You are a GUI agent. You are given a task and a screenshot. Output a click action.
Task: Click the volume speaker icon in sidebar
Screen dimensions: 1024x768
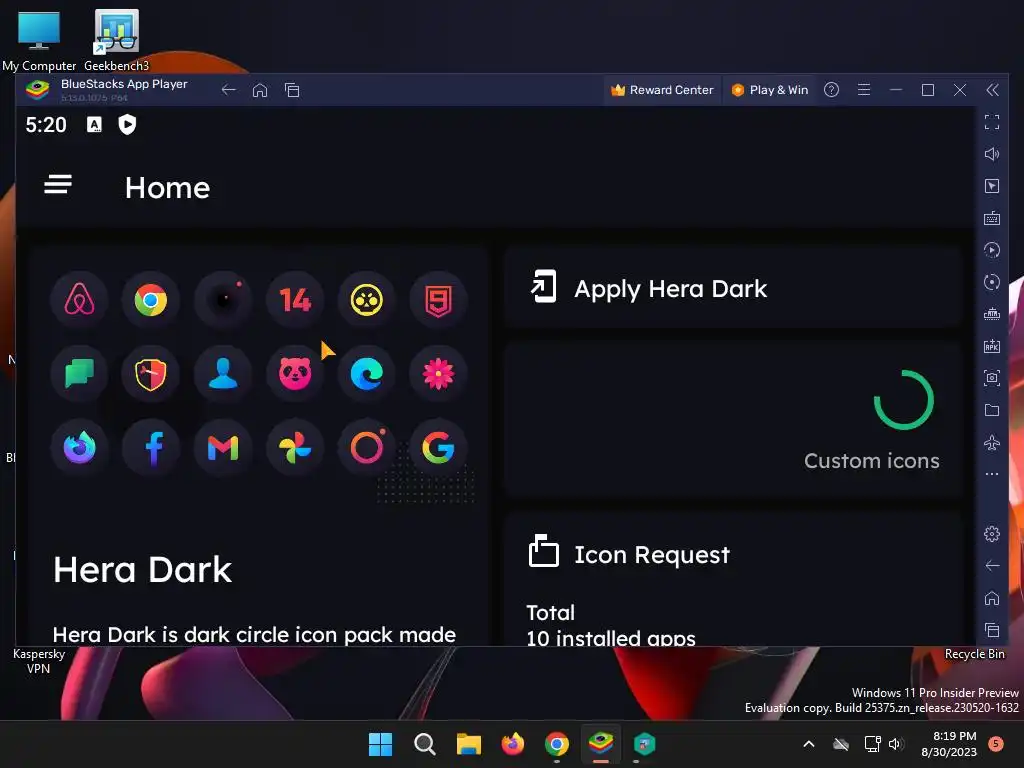pyautogui.click(x=991, y=154)
